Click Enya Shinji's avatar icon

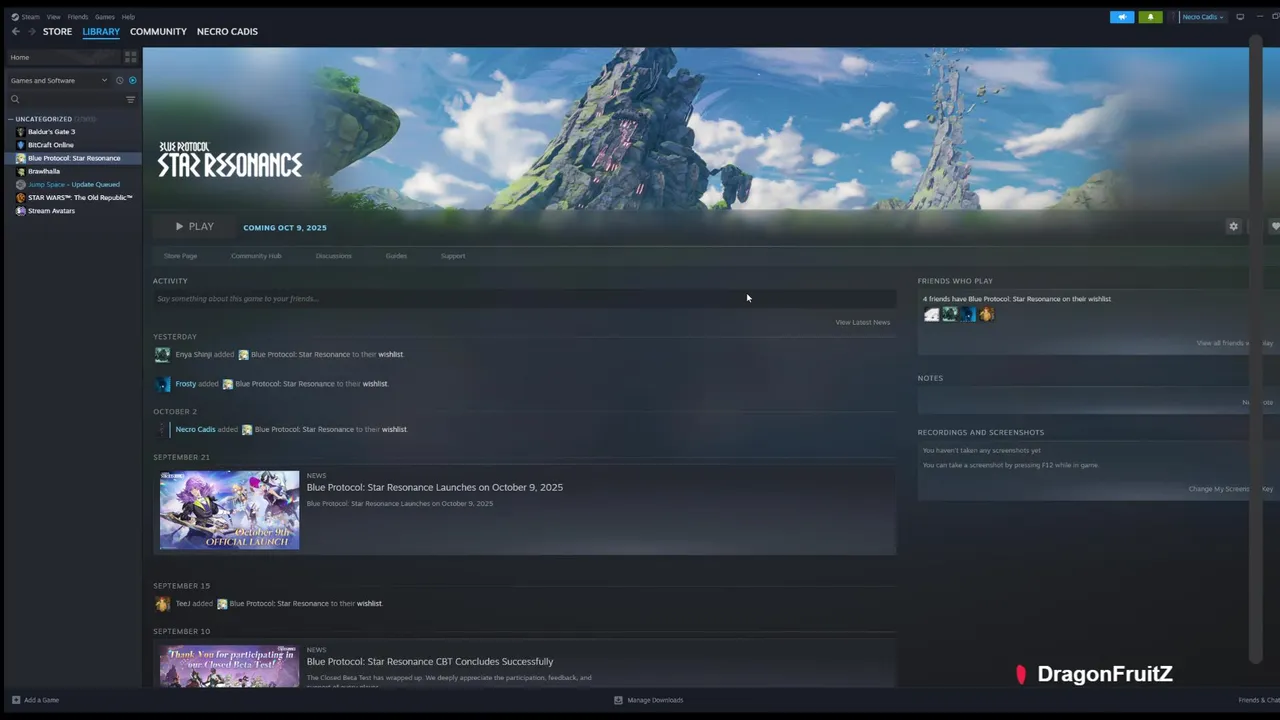pyautogui.click(x=162, y=354)
